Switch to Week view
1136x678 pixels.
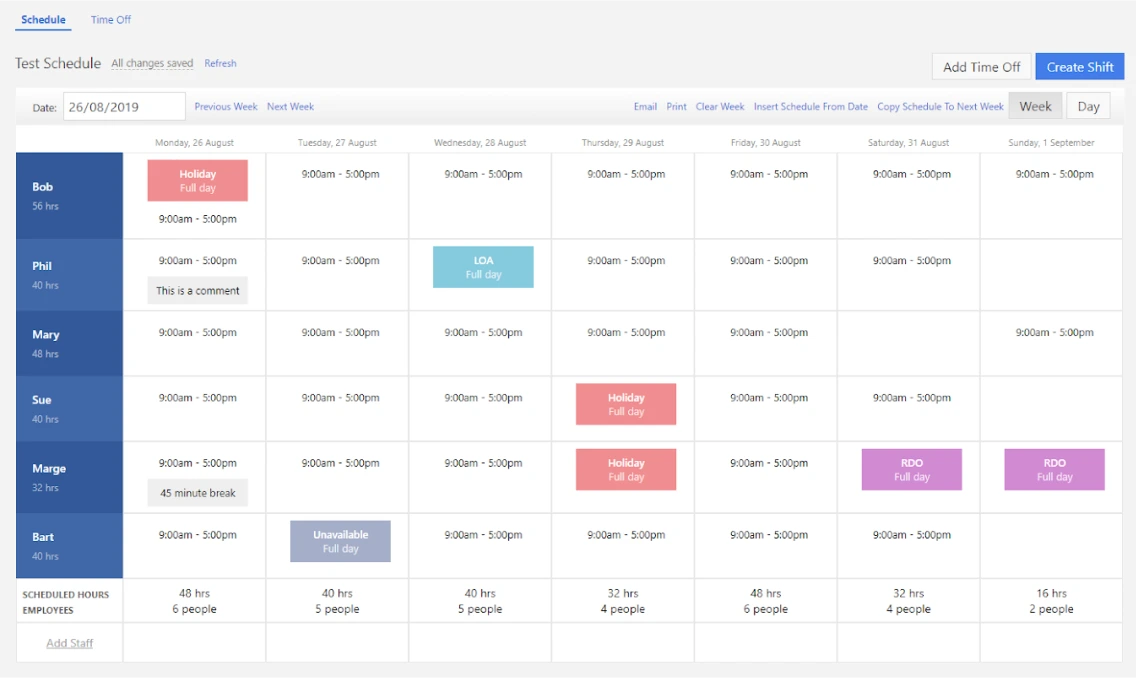coord(1036,105)
